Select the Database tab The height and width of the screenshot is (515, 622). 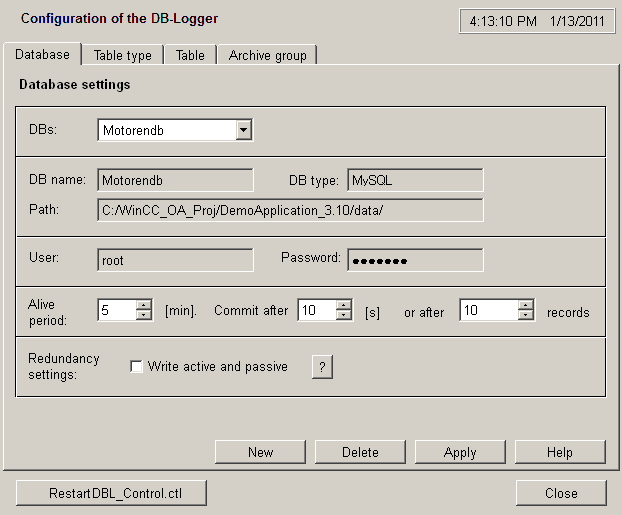point(43,55)
